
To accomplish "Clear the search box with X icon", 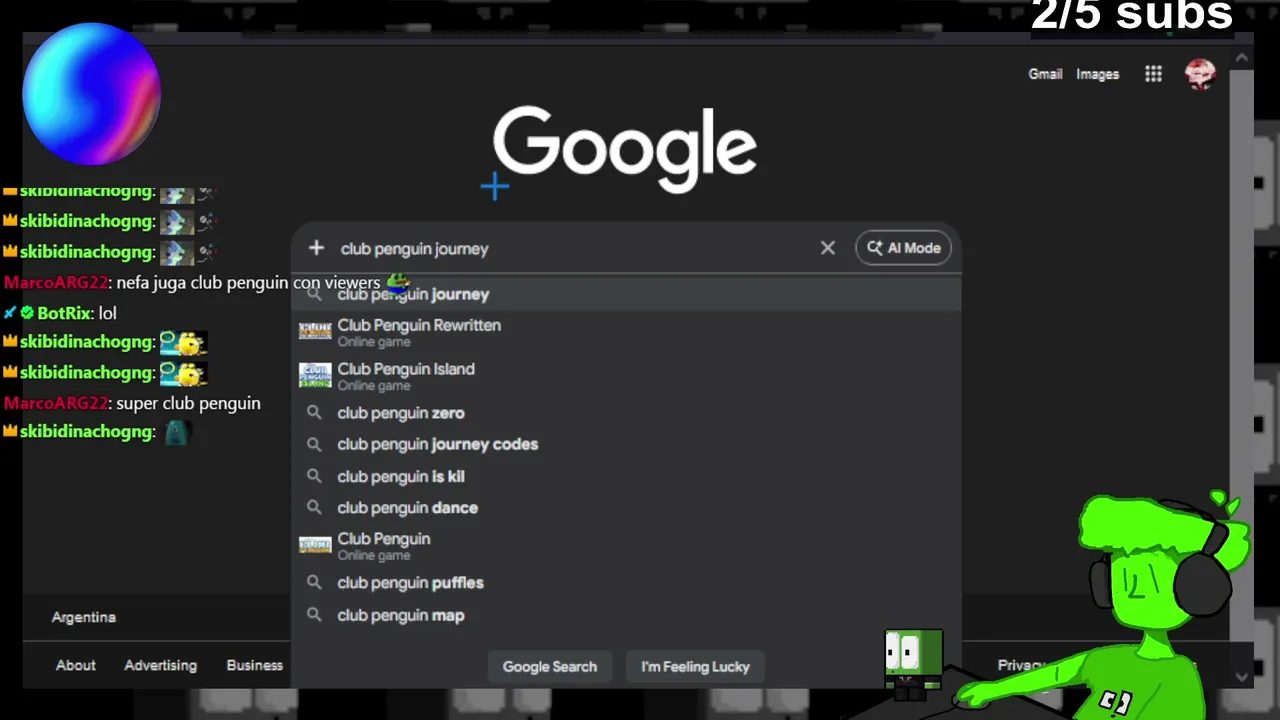I will coord(828,248).
